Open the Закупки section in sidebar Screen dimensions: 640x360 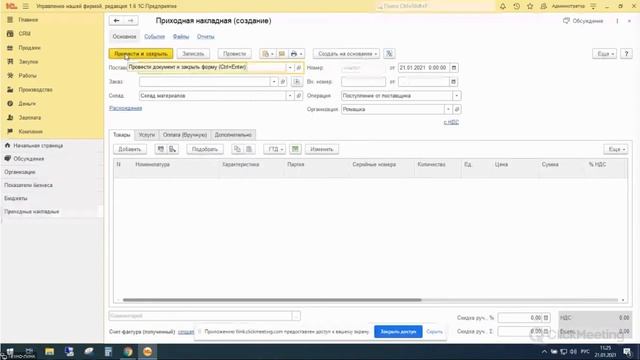click(x=28, y=62)
